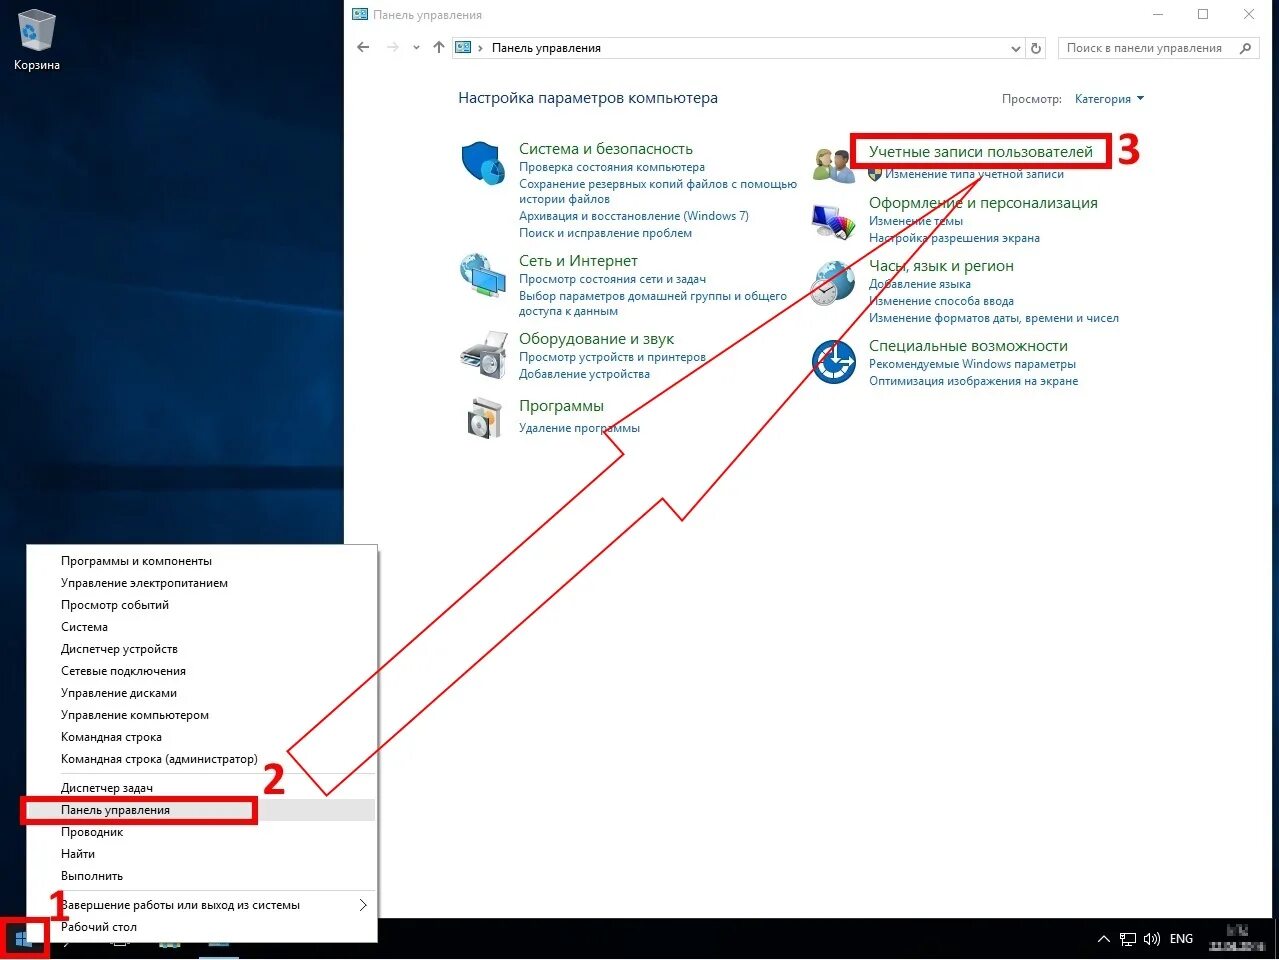Click the Ease of Access blue icon

(834, 362)
